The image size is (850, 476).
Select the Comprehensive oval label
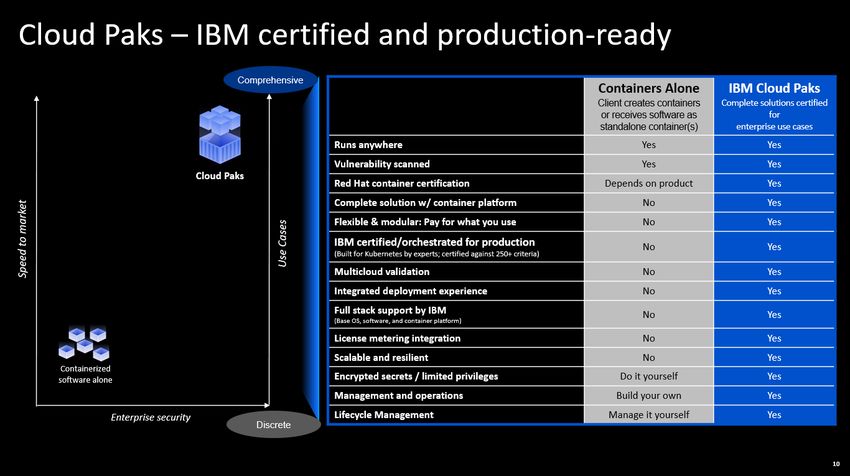[x=270, y=80]
